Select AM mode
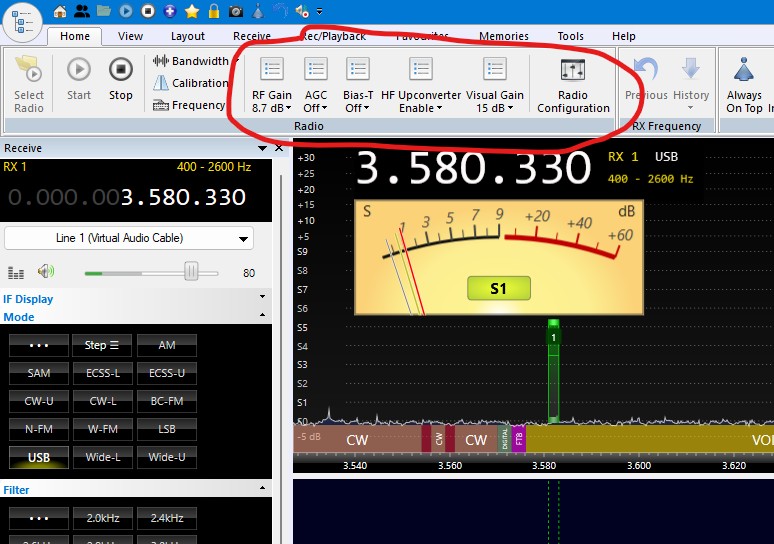 167,345
